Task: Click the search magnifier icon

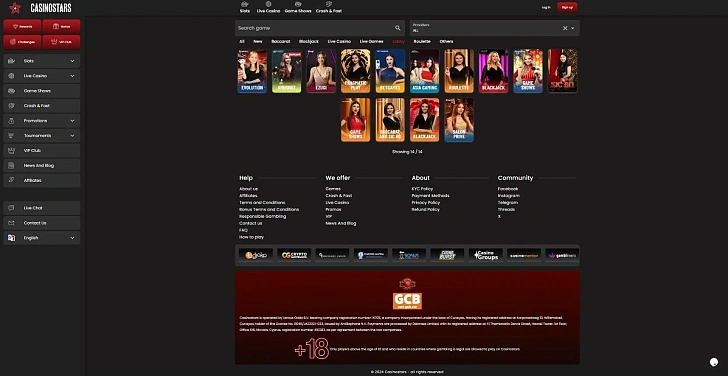Action: pos(398,28)
